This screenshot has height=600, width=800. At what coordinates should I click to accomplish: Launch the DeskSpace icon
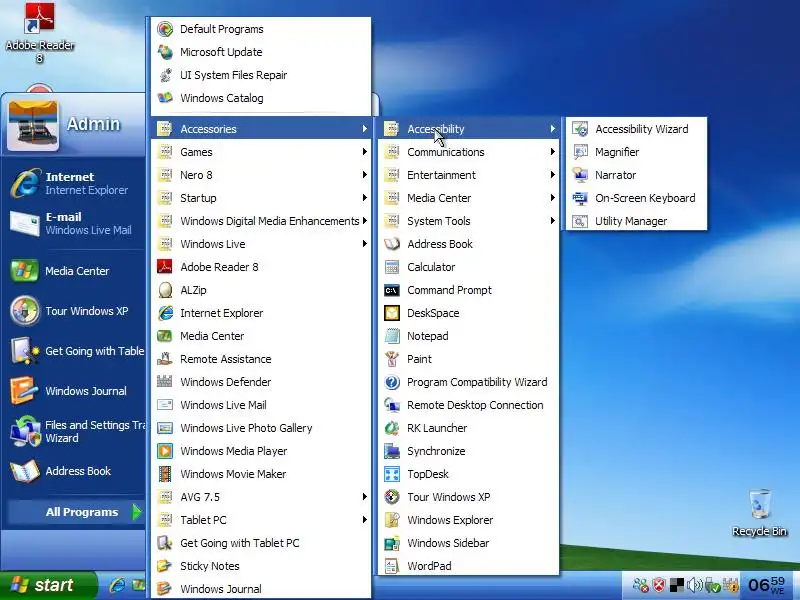pos(392,313)
